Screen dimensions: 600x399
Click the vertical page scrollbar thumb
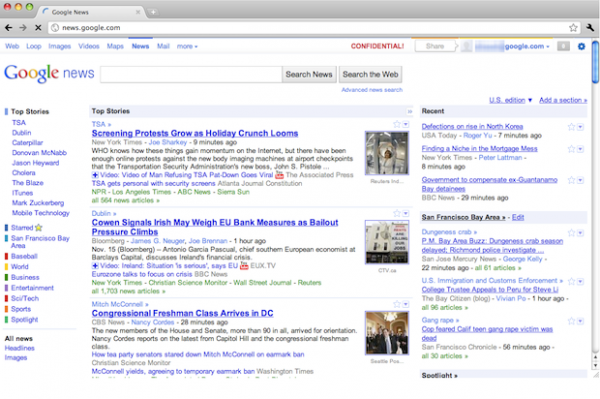[x=595, y=62]
